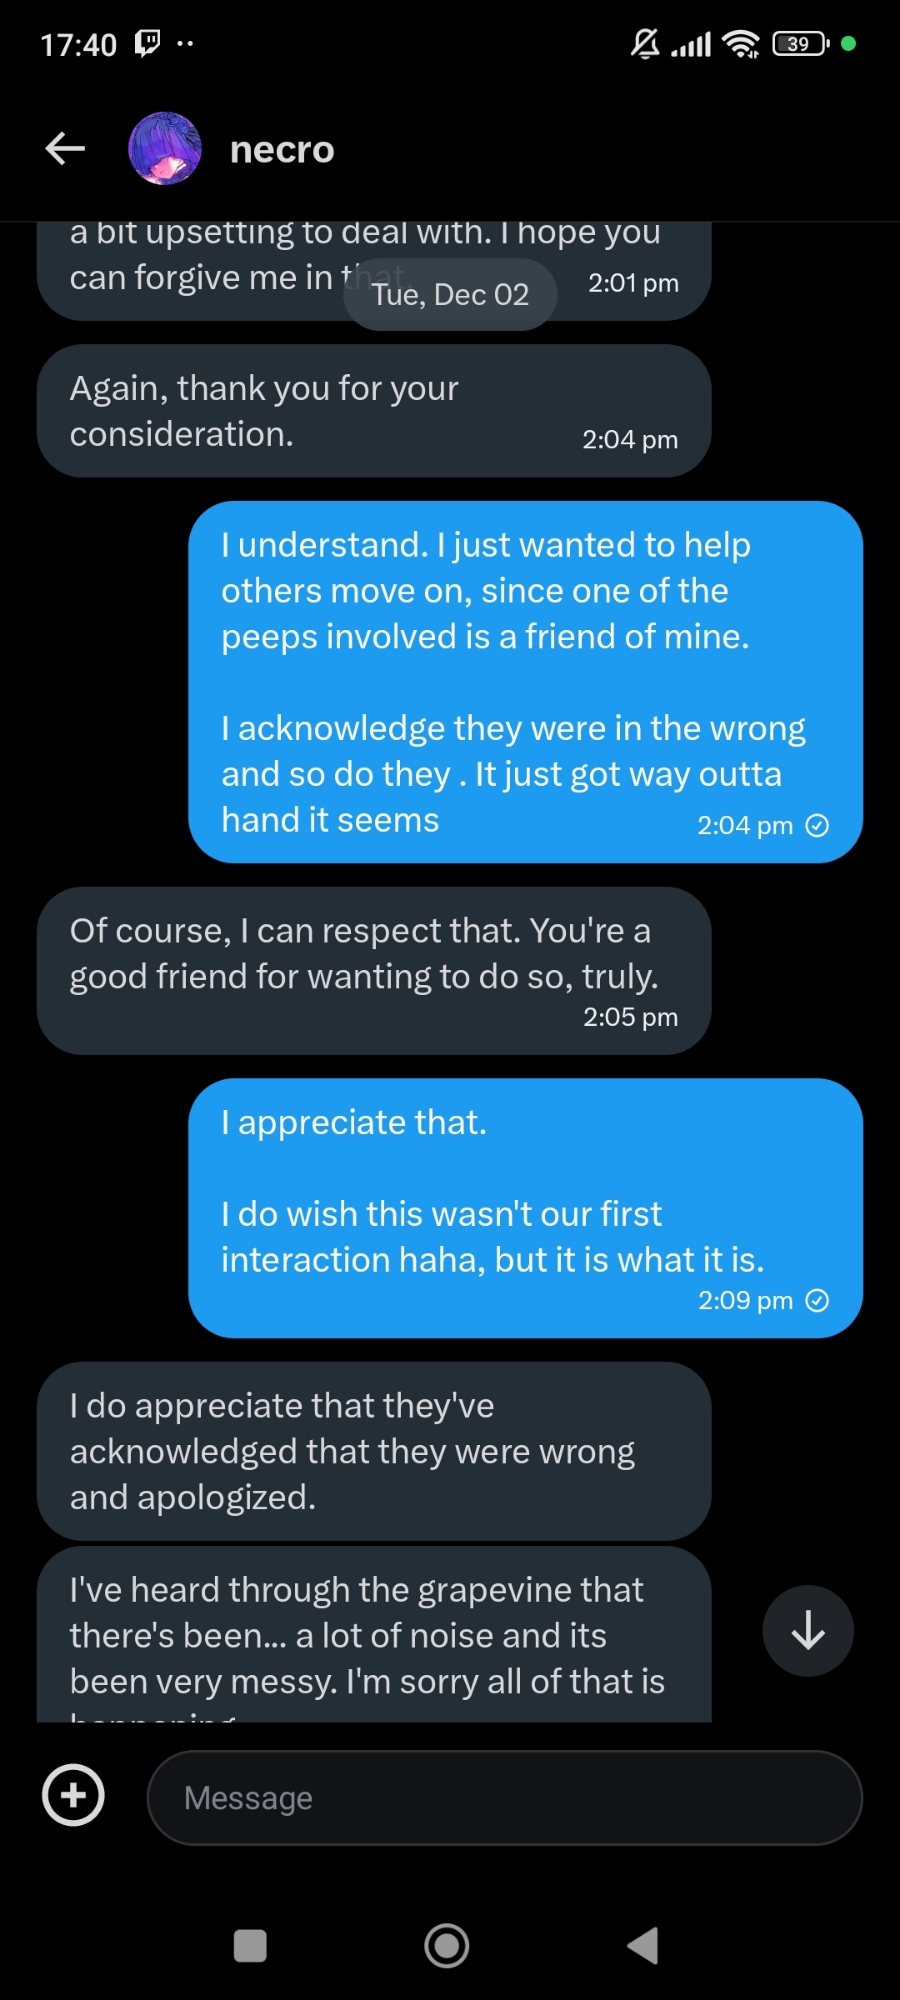Tap the Wi-Fi status icon
This screenshot has height=2000, width=900.
741,43
